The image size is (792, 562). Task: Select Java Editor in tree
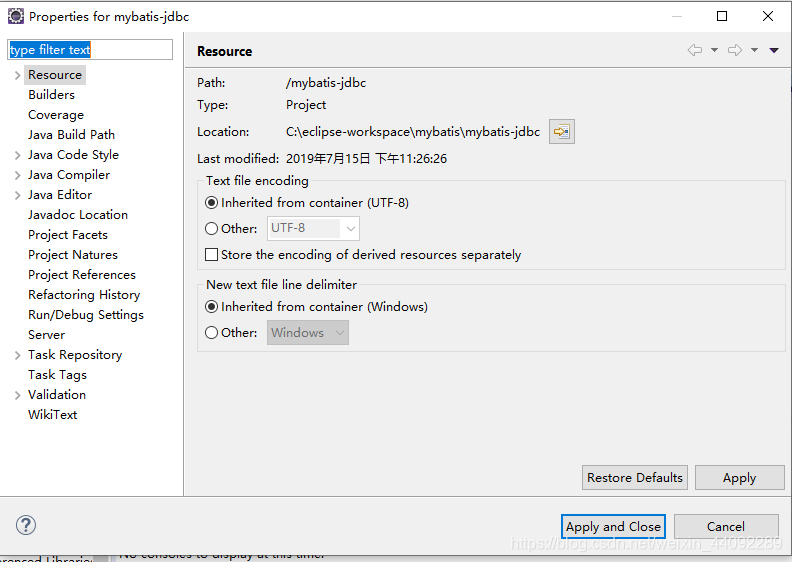click(60, 195)
